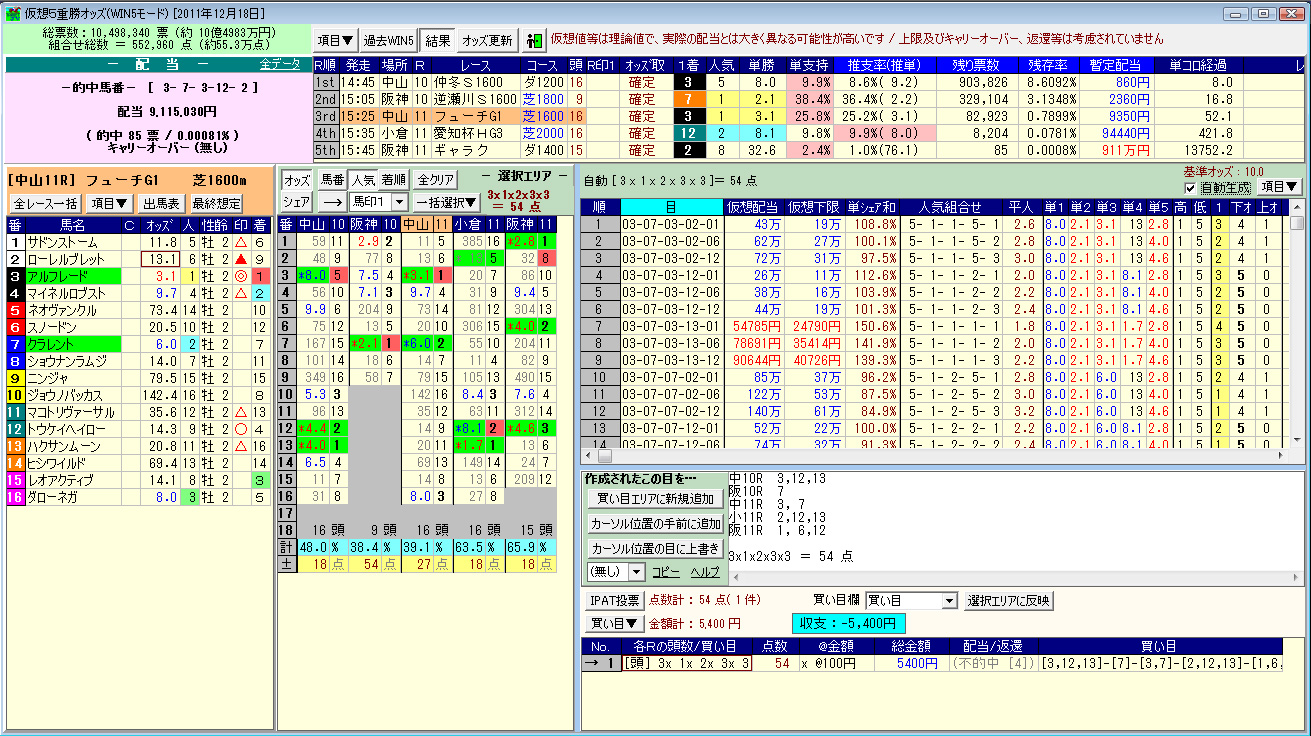
Task: Click the cyan 収支 balance box
Action: (834, 624)
